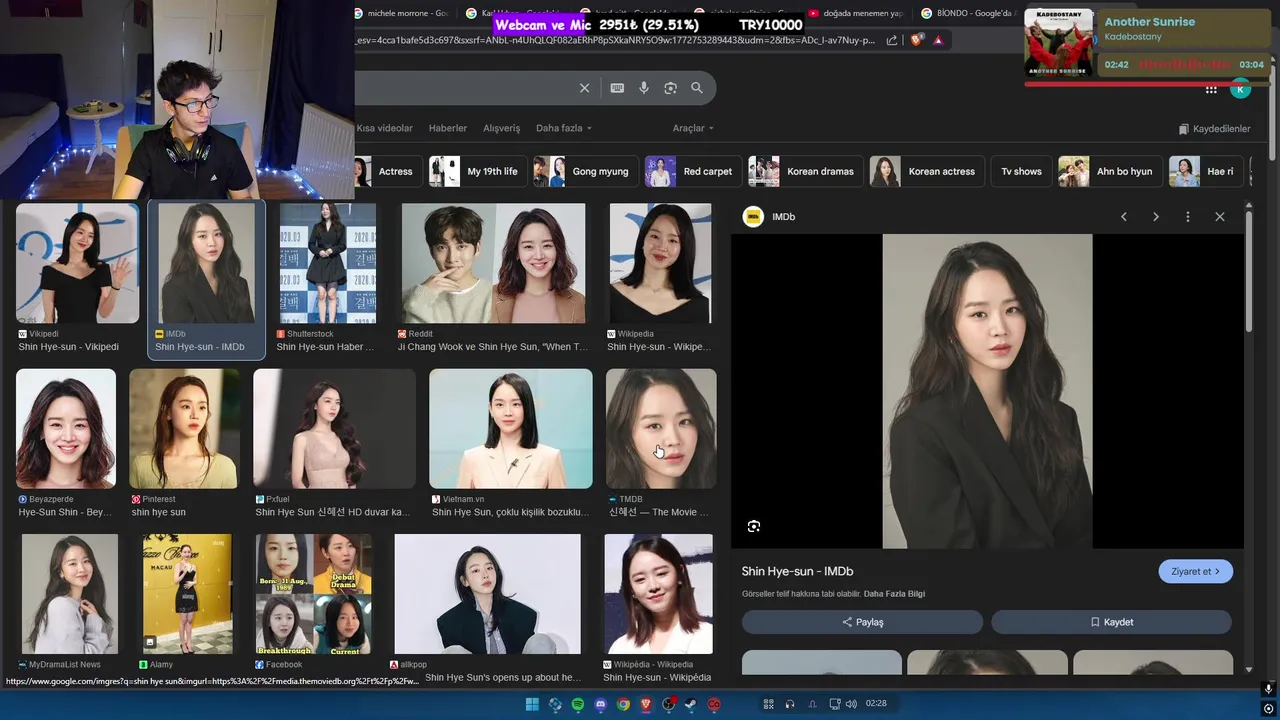Open the Vikipedi Shin Hye-sun thumbnail

77,264
